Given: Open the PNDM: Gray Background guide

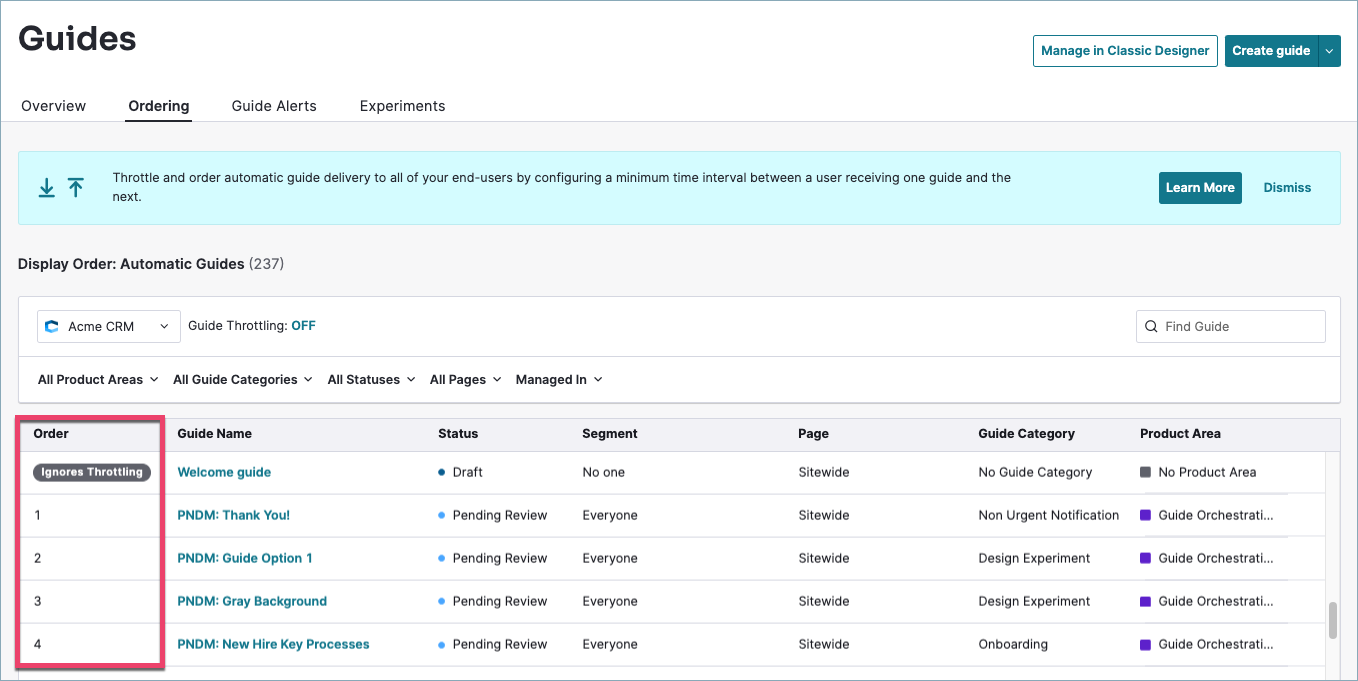Looking at the screenshot, I should [252, 601].
